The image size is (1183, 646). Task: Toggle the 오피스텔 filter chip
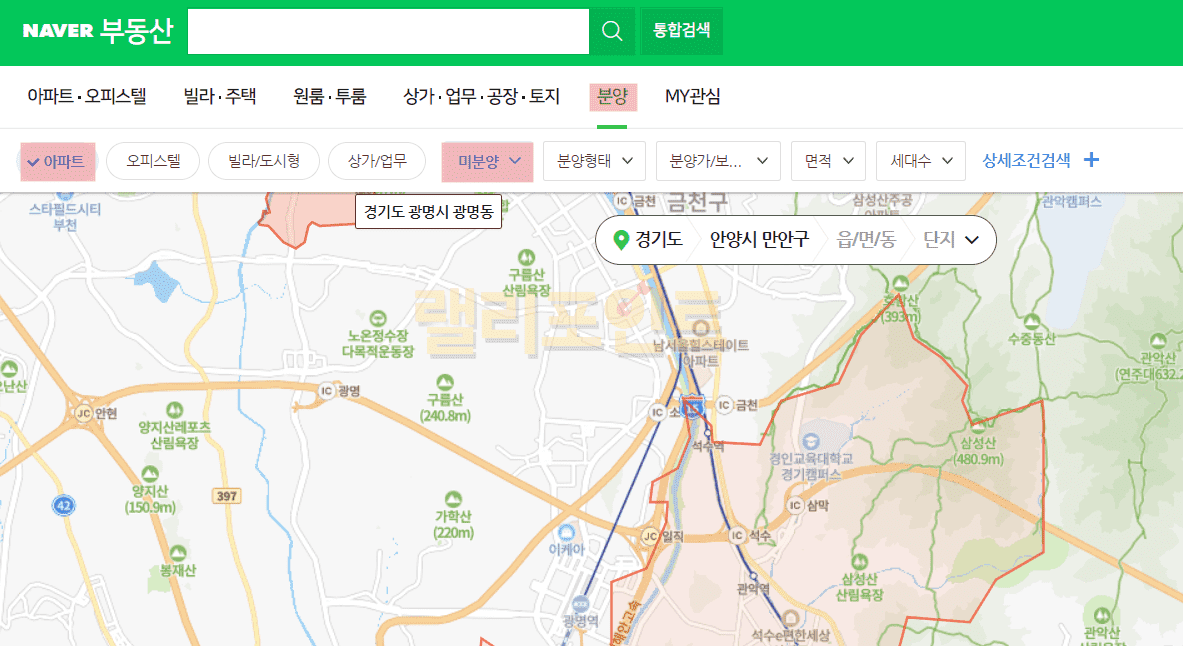153,161
